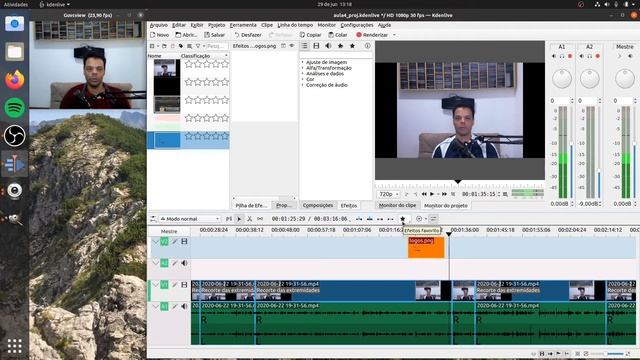
Task: Show audio effects in effects panel
Action: pos(328,46)
